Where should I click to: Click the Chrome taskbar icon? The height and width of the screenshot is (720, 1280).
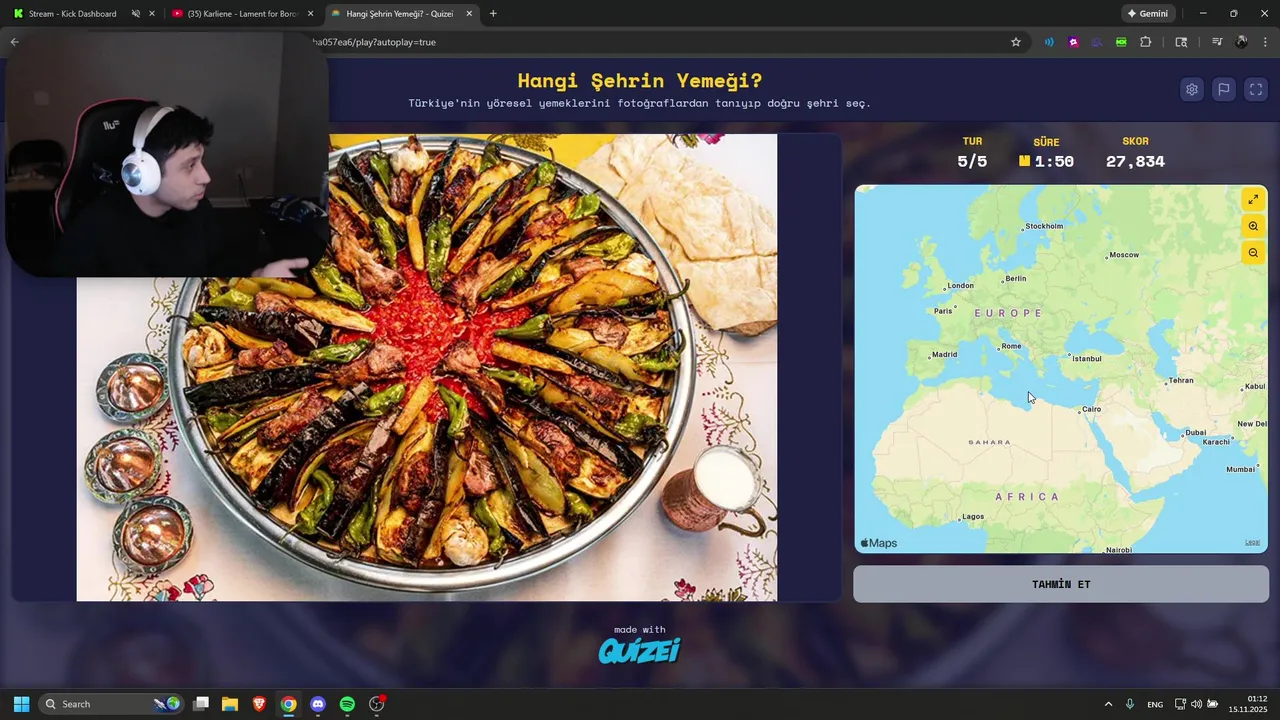pyautogui.click(x=288, y=704)
